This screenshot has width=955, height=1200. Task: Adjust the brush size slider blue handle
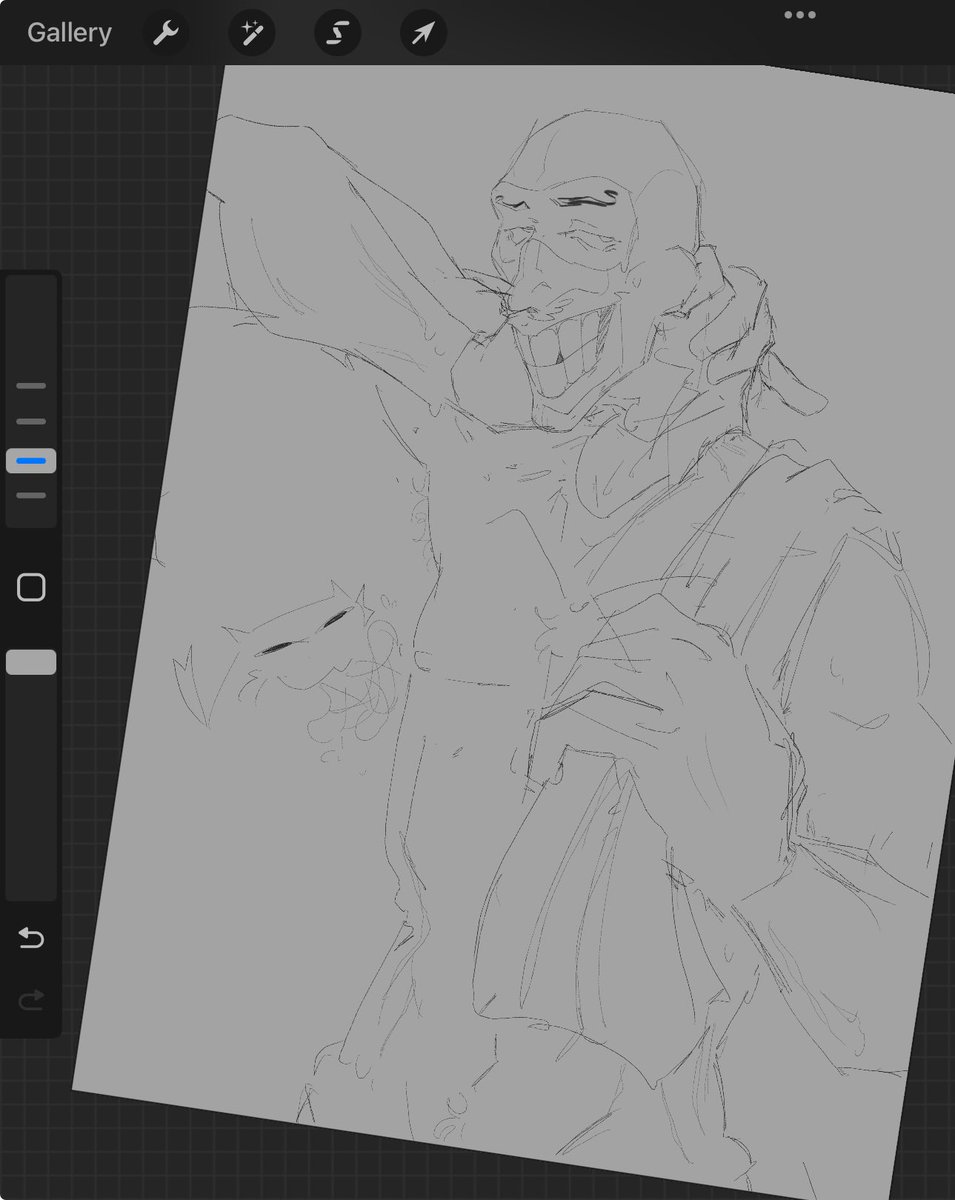[31, 461]
